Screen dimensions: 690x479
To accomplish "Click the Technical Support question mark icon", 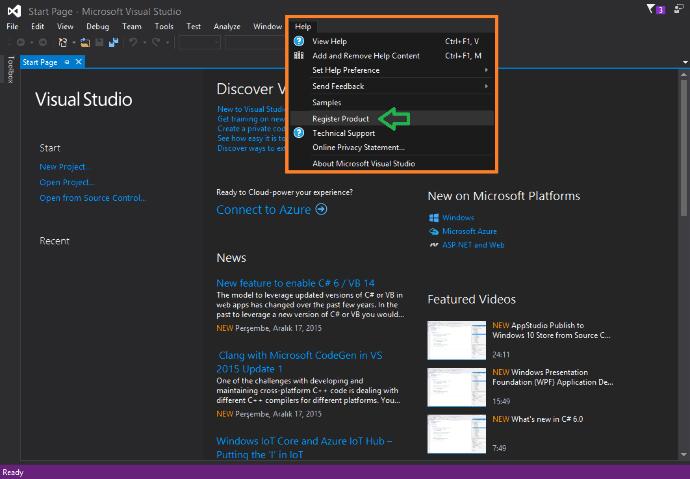I will click(x=299, y=133).
